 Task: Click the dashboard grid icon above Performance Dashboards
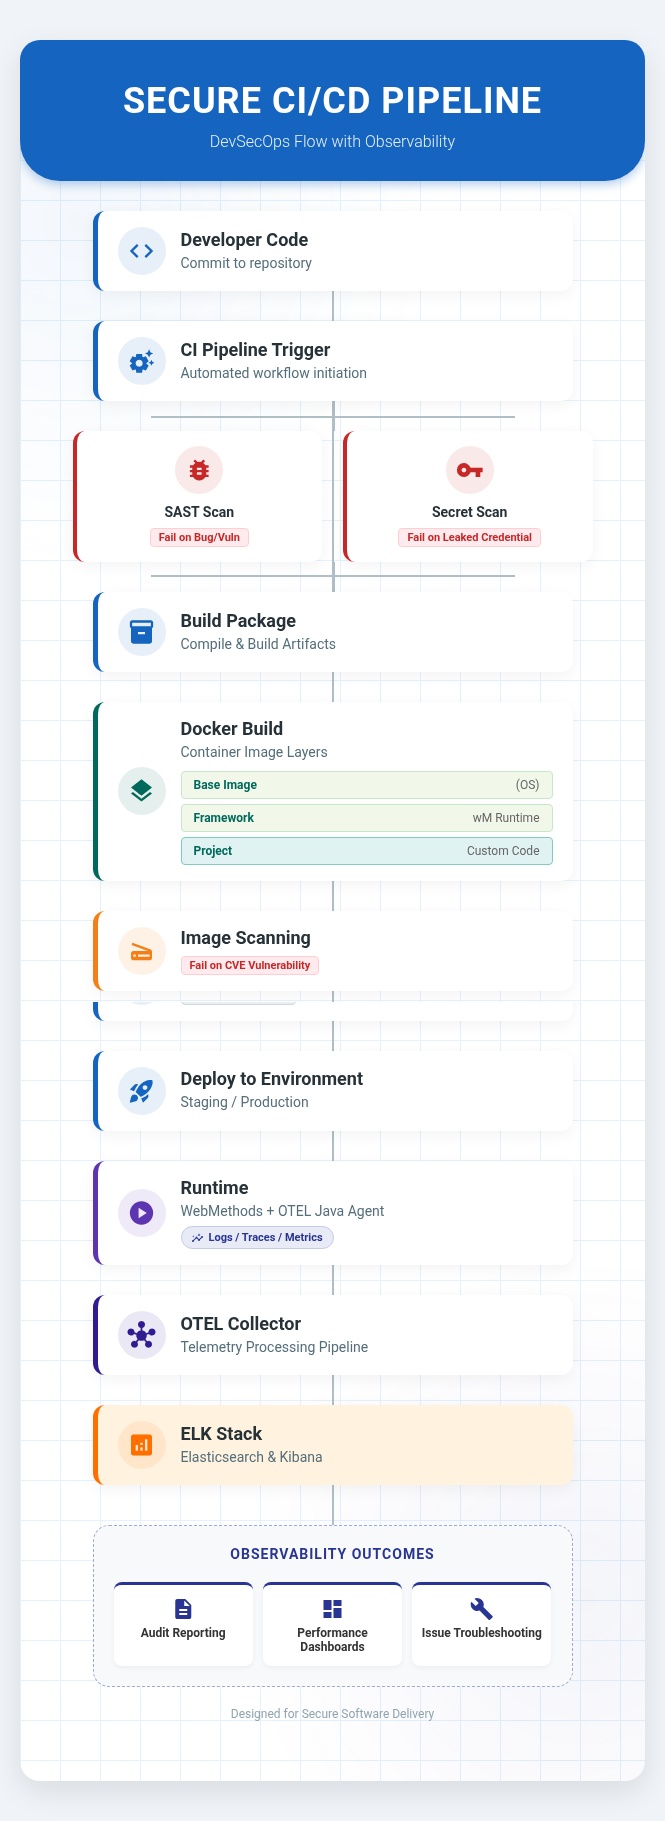click(x=332, y=1609)
